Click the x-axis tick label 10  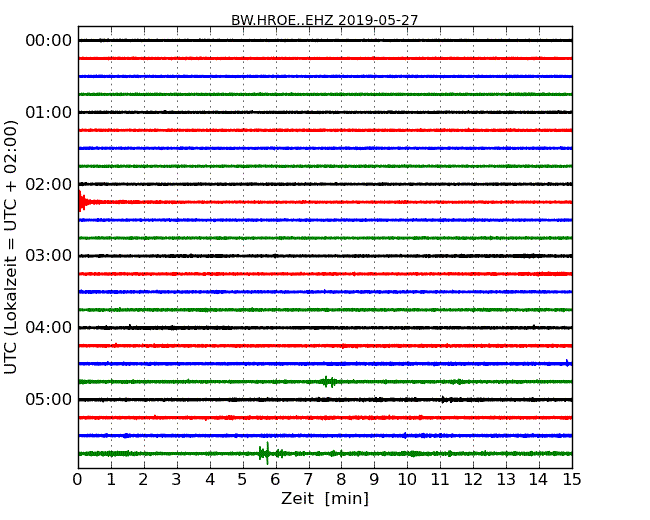pyautogui.click(x=407, y=480)
